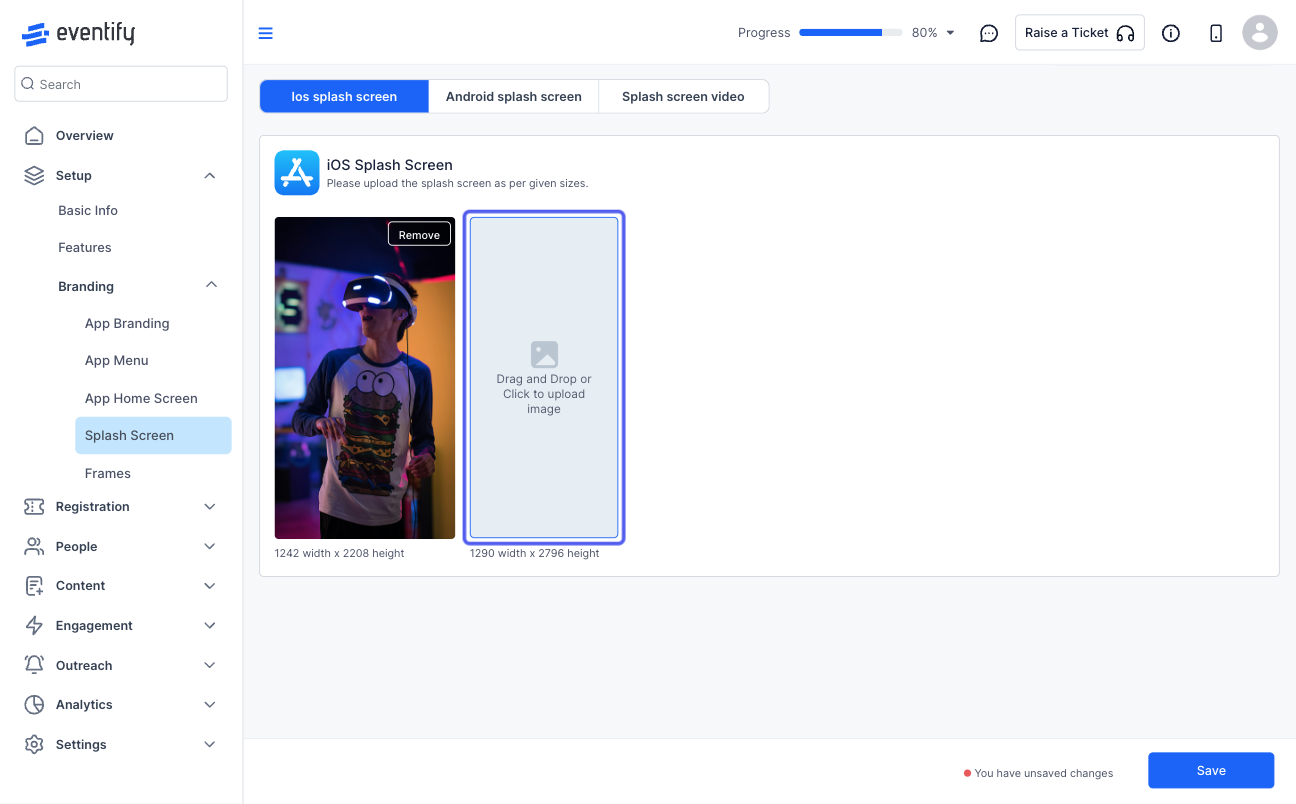Click the 80% progress bar

click(851, 33)
